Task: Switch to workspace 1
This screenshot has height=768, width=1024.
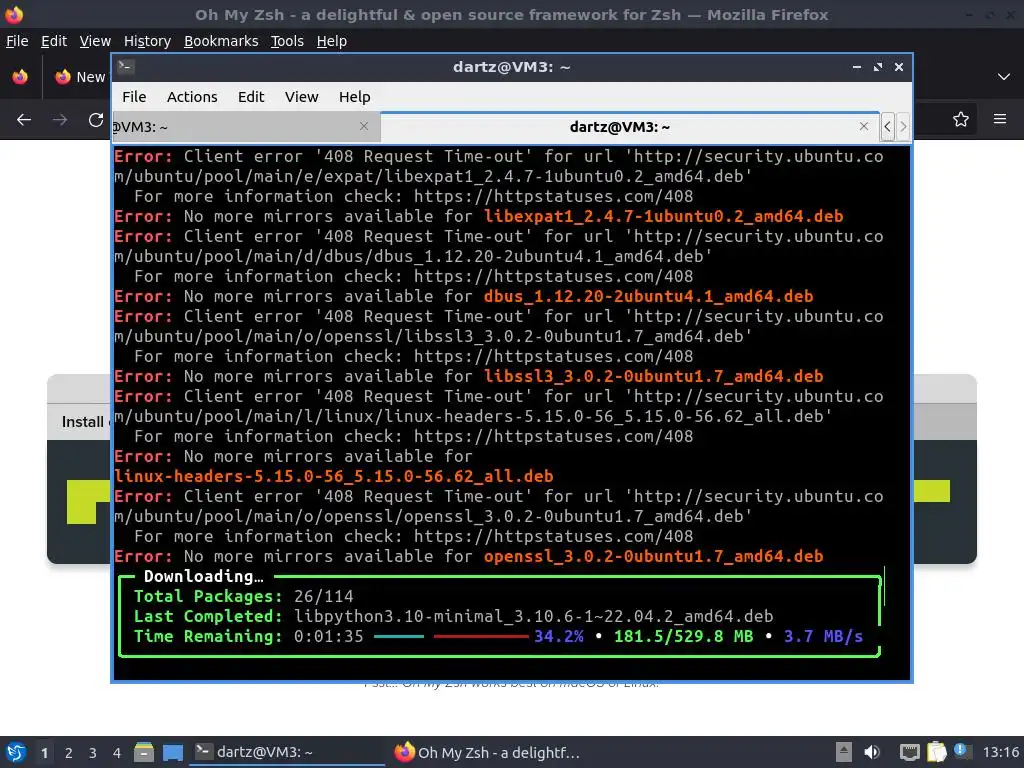Action: click(x=44, y=752)
